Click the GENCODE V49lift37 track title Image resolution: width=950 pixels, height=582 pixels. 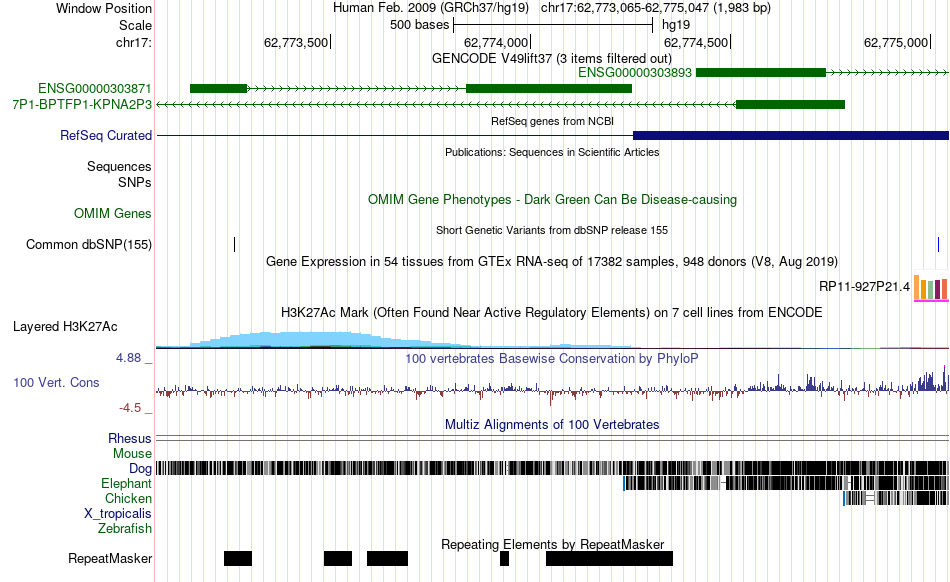coord(551,58)
